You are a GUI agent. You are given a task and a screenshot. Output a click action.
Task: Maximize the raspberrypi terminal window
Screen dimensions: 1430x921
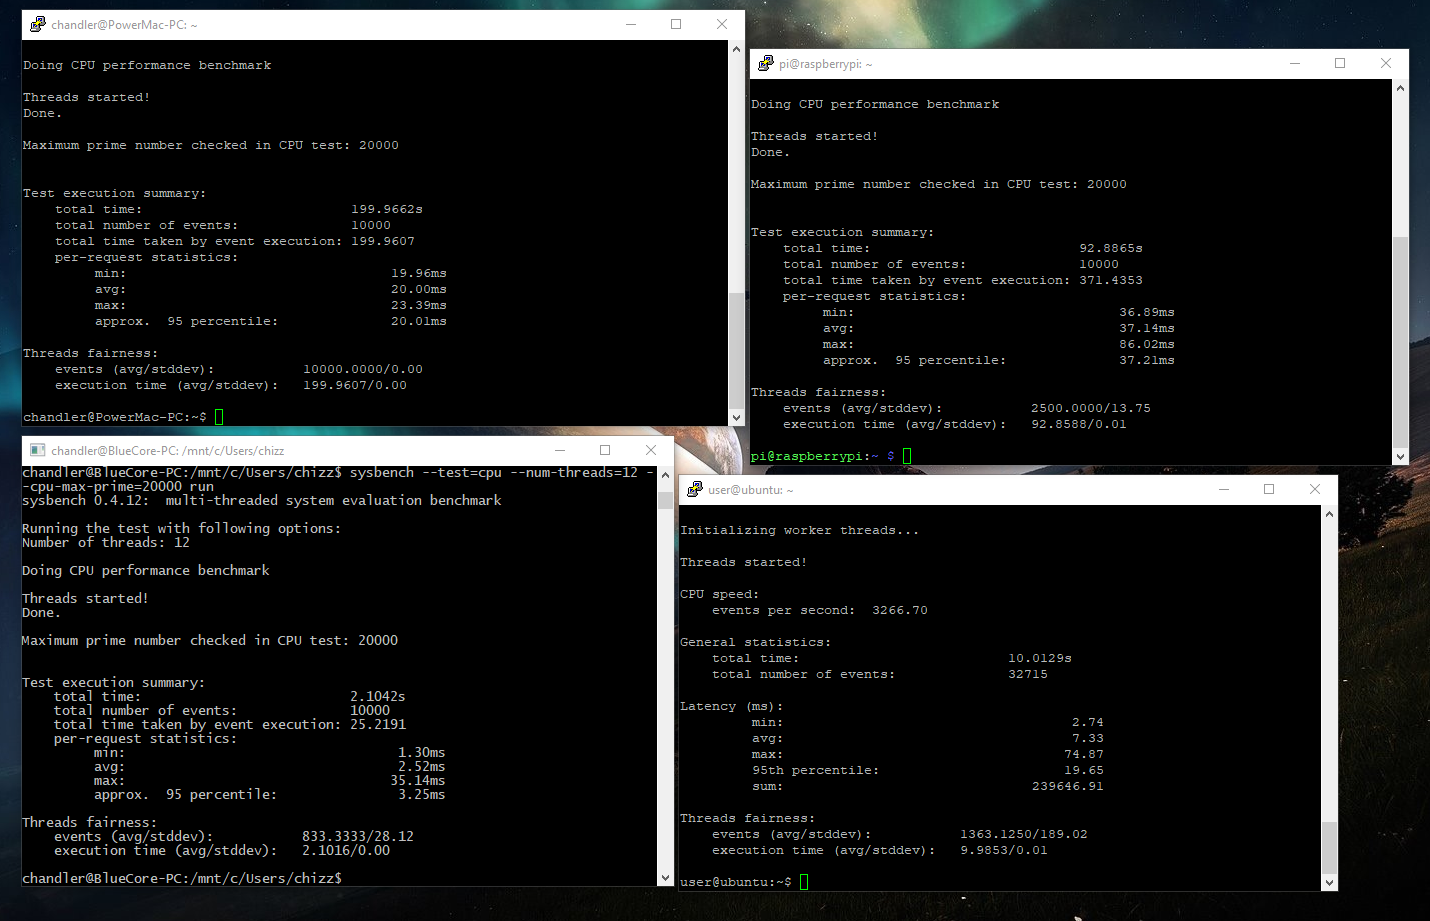pos(1340,63)
